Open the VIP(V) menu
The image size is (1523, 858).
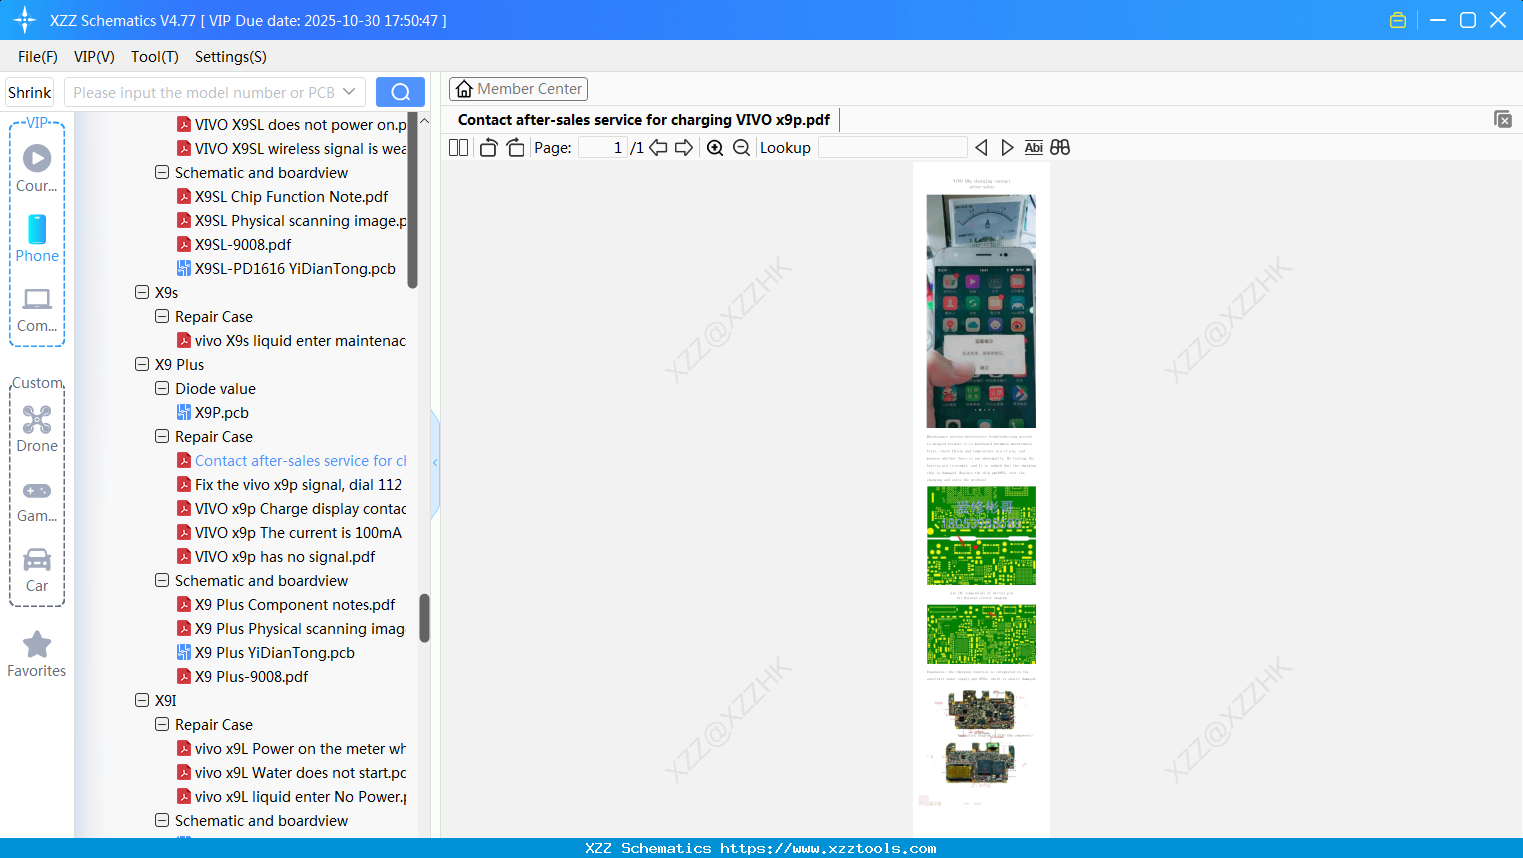click(x=94, y=57)
